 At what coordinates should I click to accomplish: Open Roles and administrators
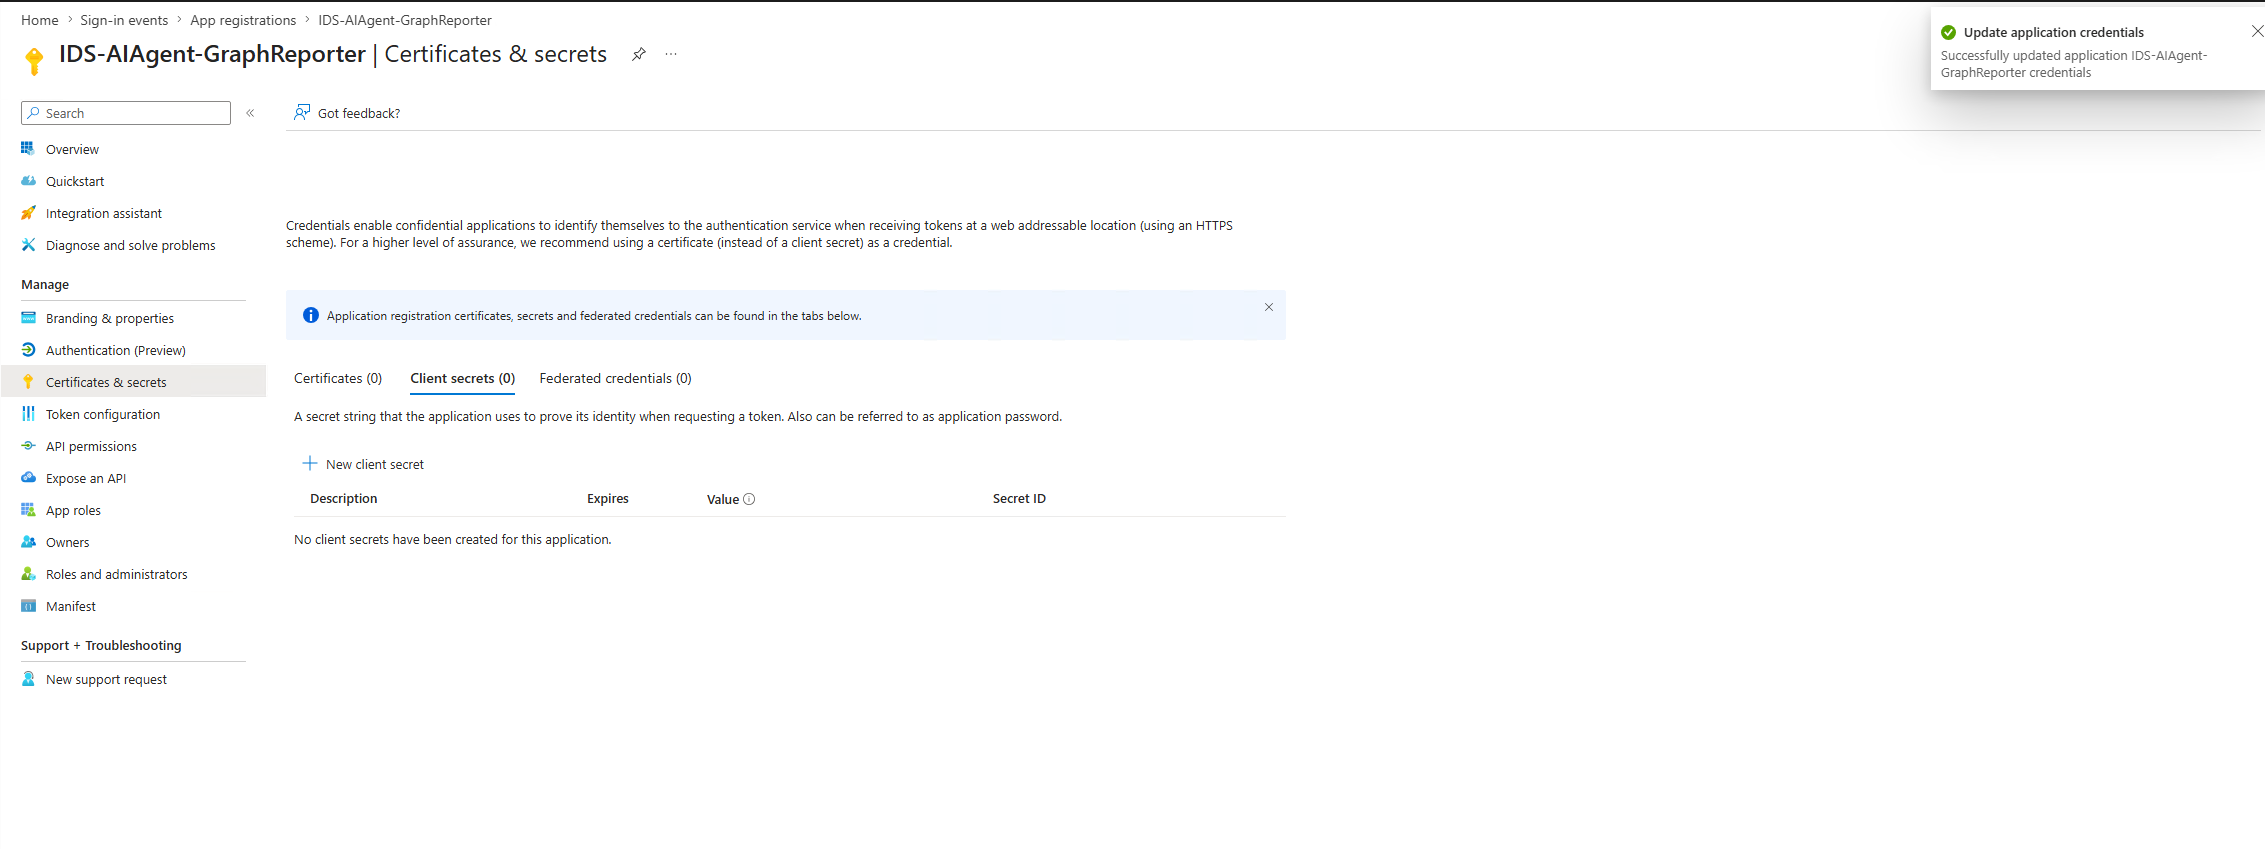[x=117, y=574]
